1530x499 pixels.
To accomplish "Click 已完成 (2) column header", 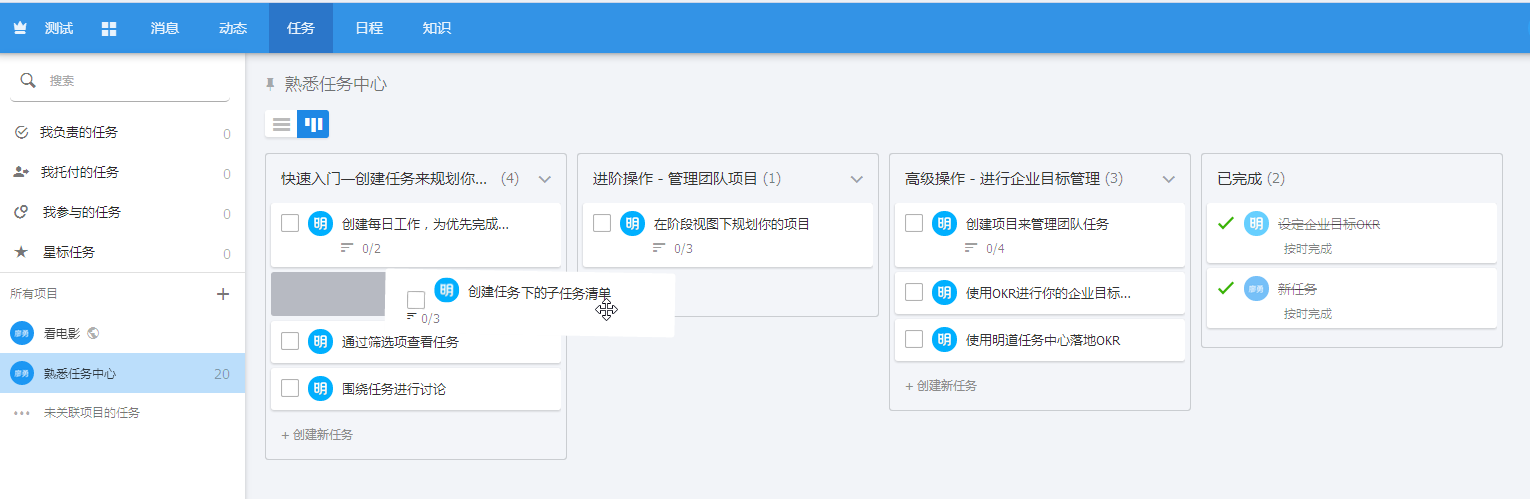I will pos(1251,179).
